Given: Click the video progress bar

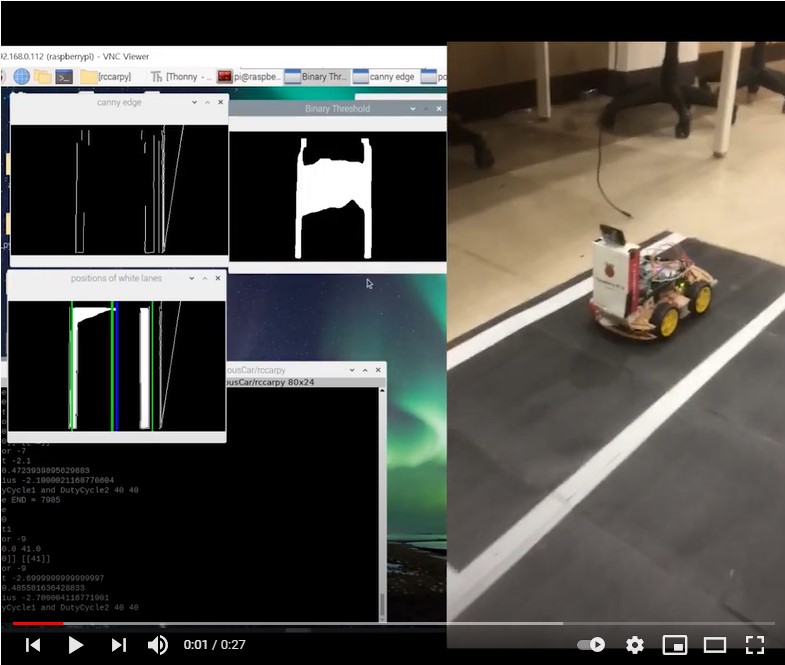Looking at the screenshot, I should [x=394, y=623].
